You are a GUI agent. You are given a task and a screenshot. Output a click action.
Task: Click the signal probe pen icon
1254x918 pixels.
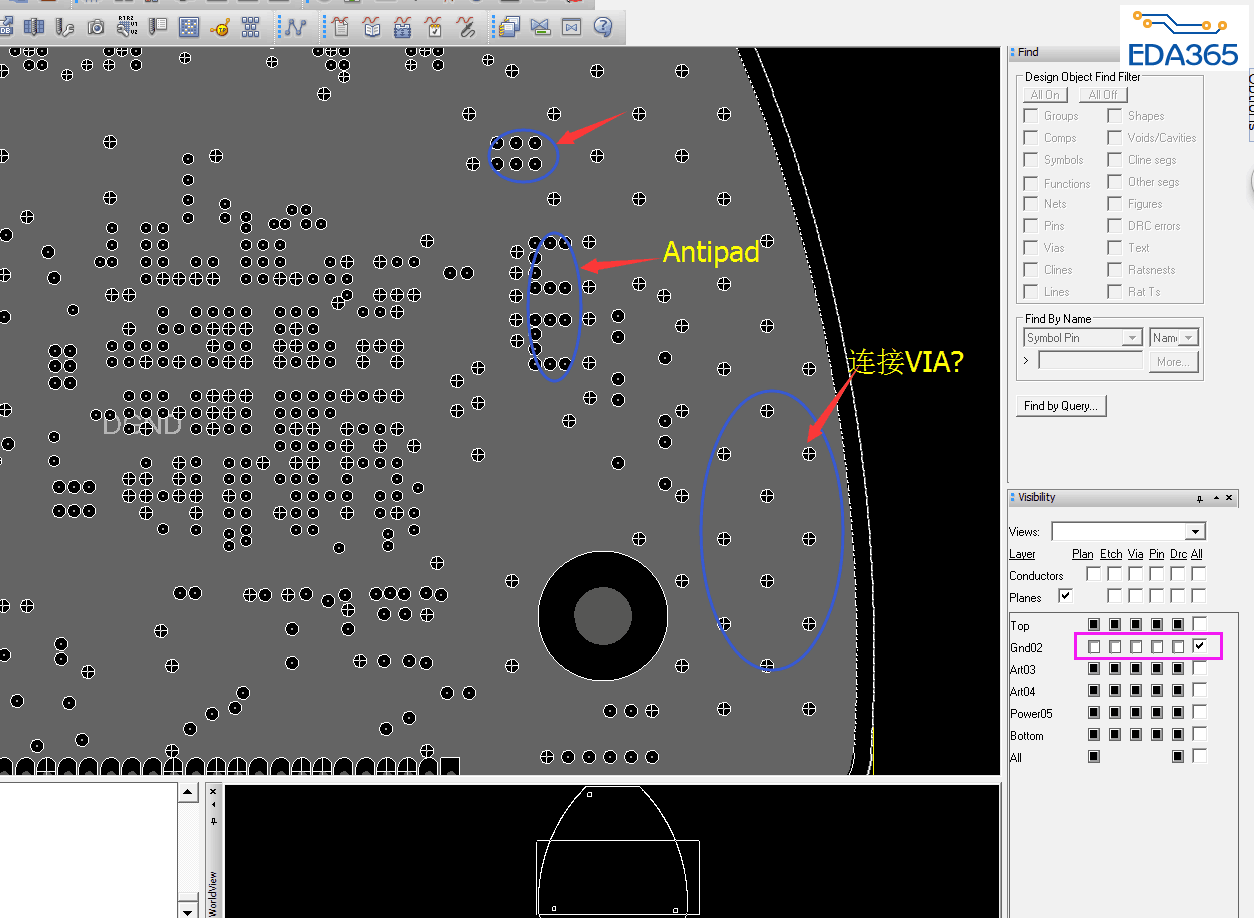click(x=465, y=28)
